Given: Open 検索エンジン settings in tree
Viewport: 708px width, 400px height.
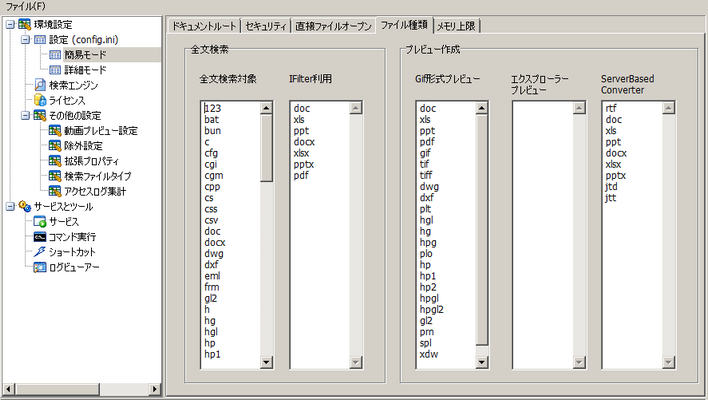Looking at the screenshot, I should (x=73, y=85).
